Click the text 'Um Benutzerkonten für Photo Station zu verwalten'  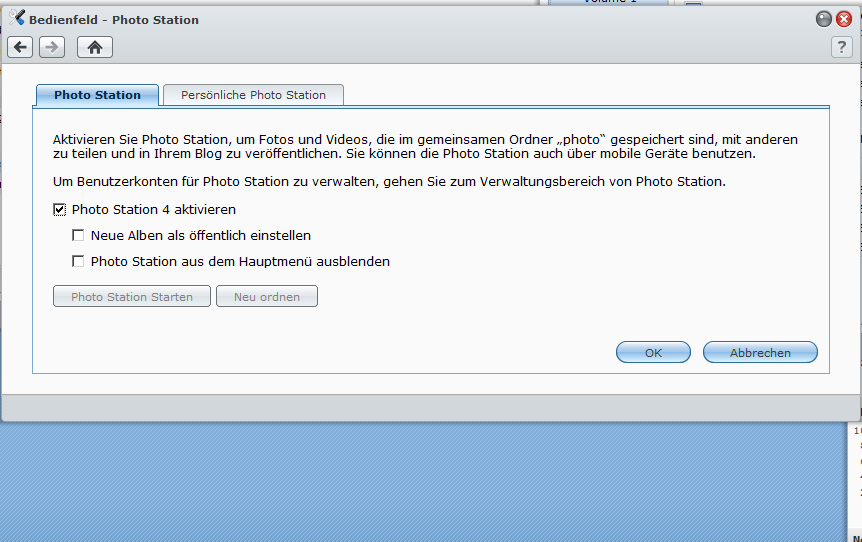(216, 181)
